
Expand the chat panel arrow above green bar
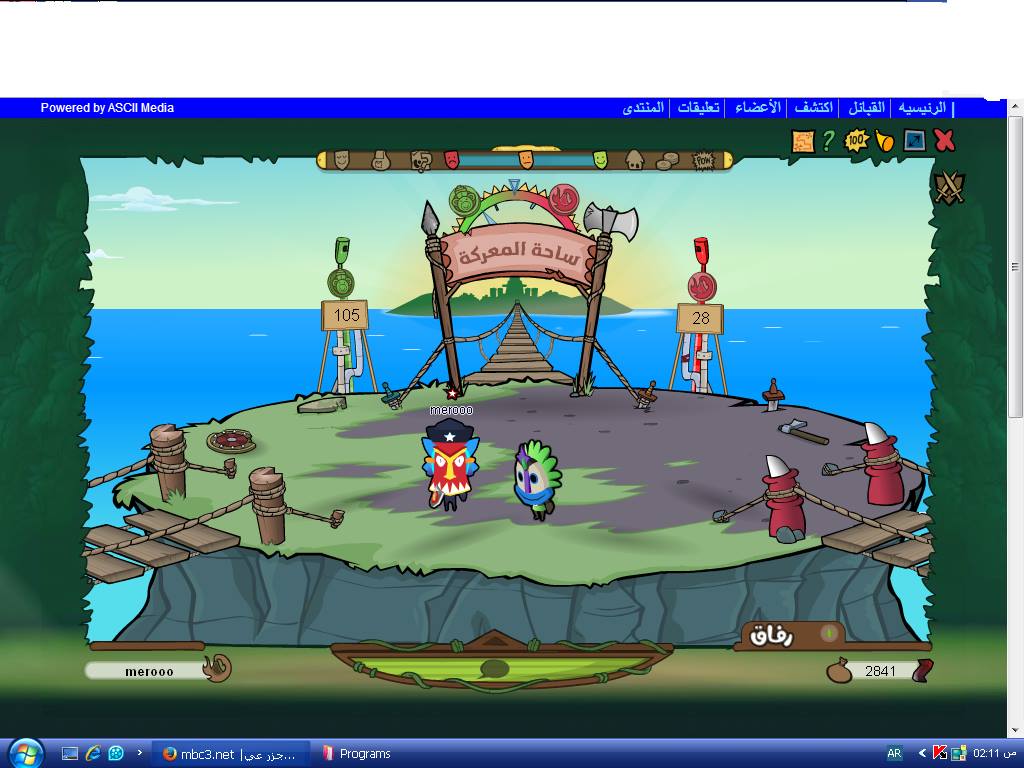coord(494,638)
